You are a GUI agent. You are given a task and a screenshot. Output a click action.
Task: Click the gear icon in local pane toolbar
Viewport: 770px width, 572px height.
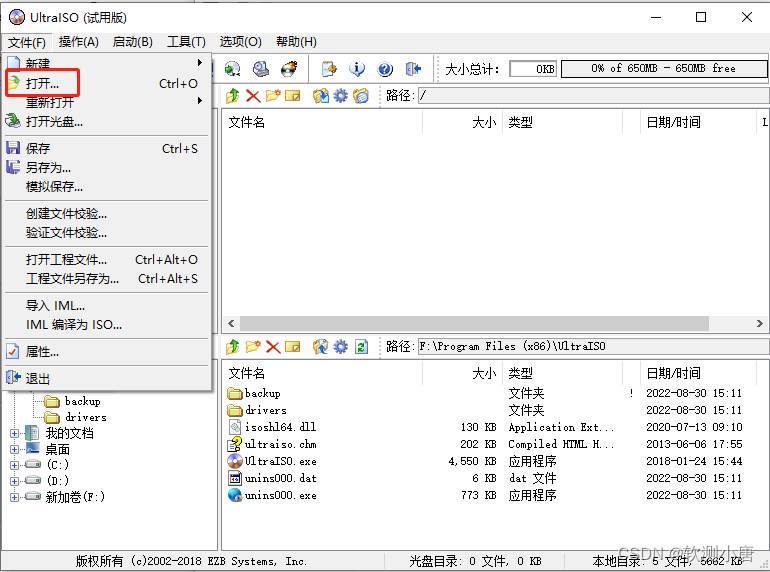pos(340,347)
